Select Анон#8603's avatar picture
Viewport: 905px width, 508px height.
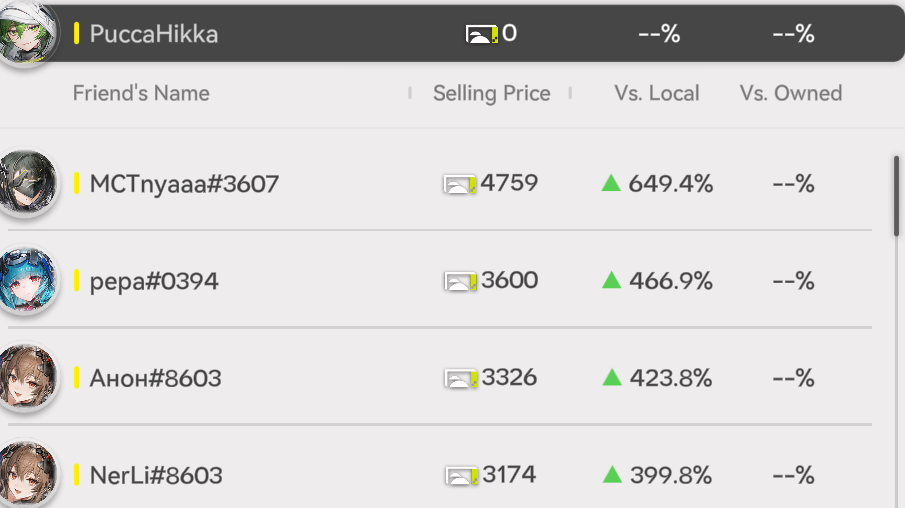pos(25,378)
